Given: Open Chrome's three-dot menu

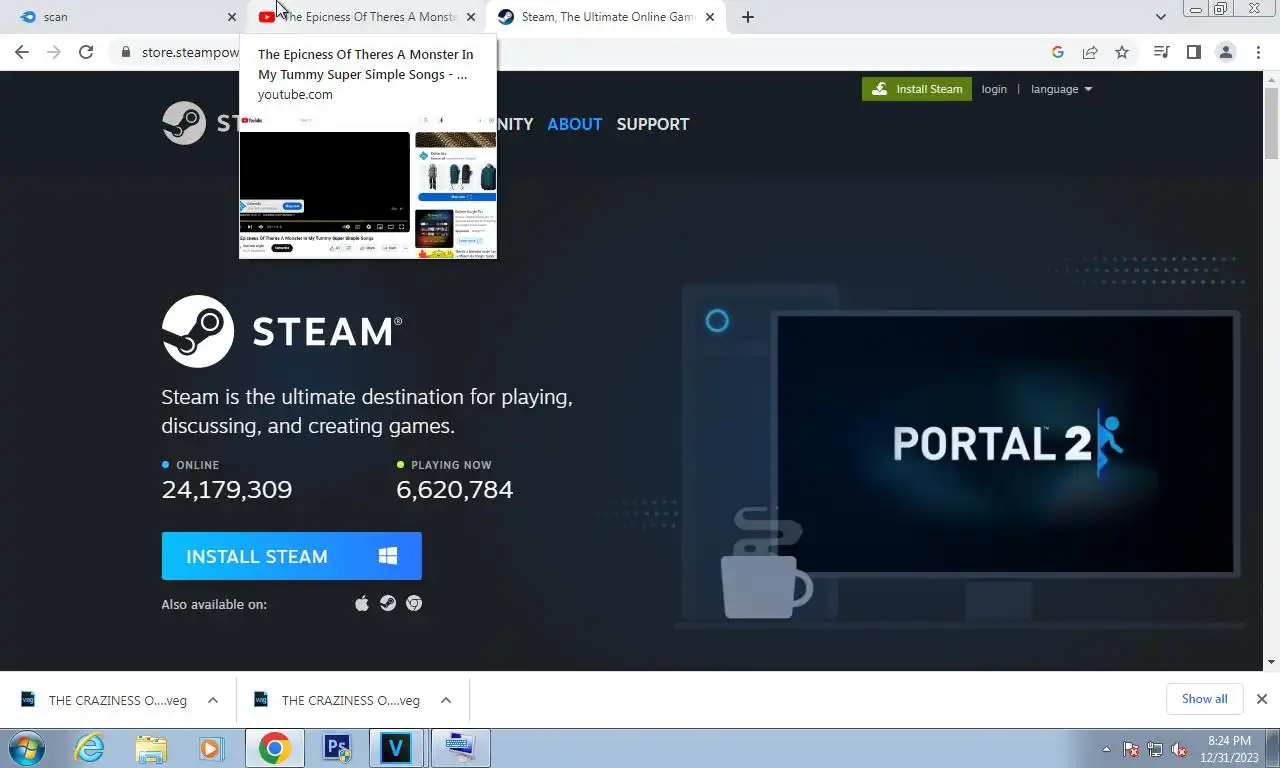Looking at the screenshot, I should 1258,53.
